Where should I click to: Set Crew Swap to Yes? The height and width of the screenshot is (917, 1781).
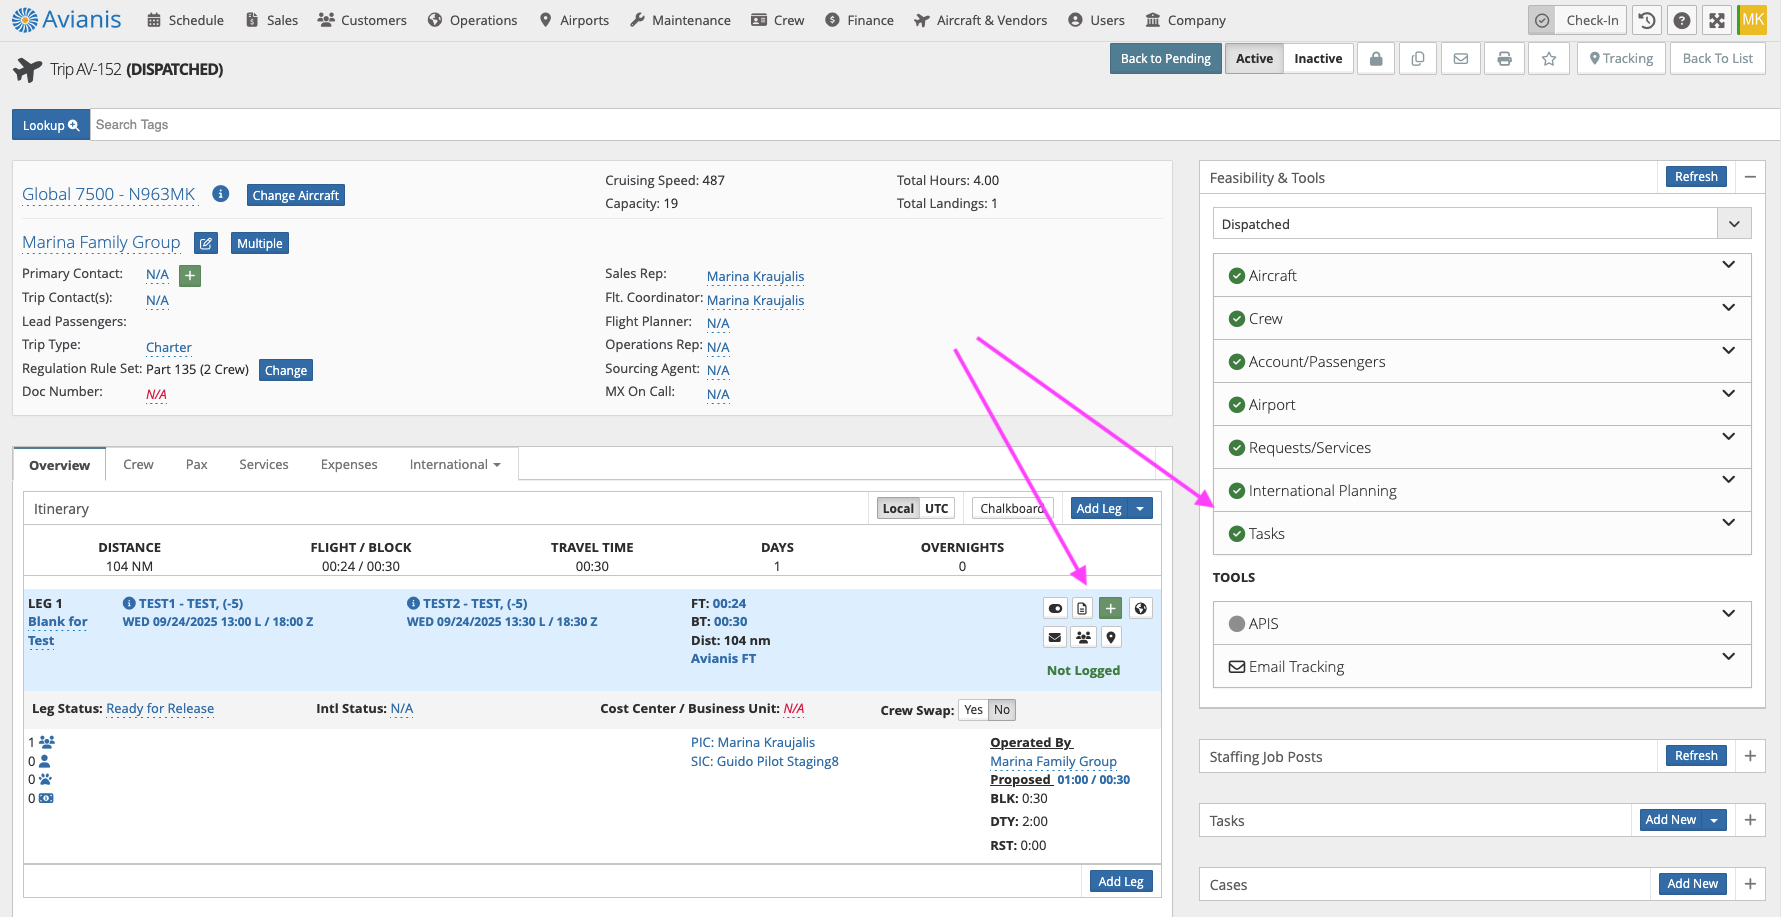tap(973, 710)
